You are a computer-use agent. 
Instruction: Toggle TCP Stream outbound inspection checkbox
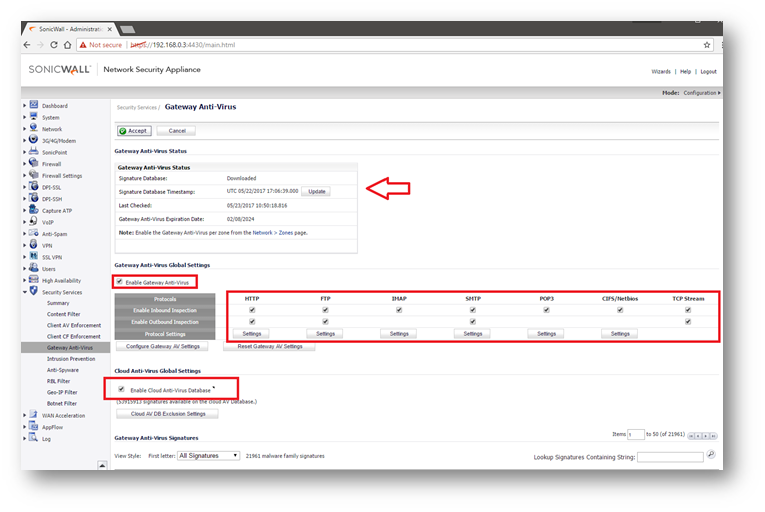(688, 322)
